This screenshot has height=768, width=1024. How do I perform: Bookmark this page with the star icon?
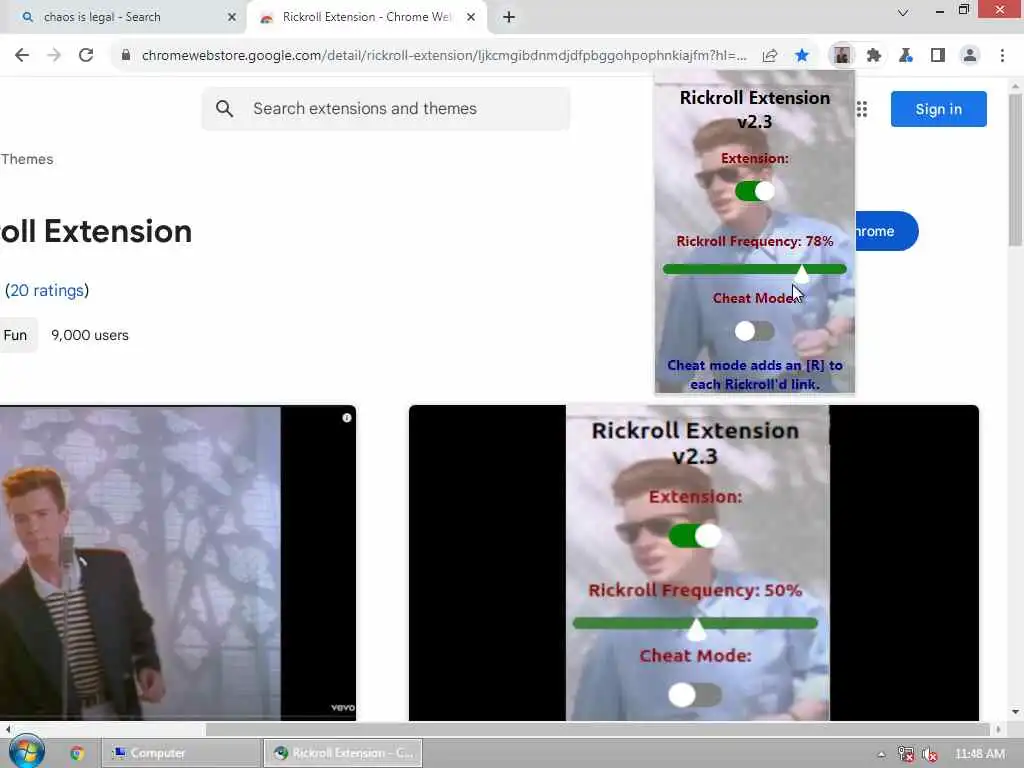click(802, 56)
